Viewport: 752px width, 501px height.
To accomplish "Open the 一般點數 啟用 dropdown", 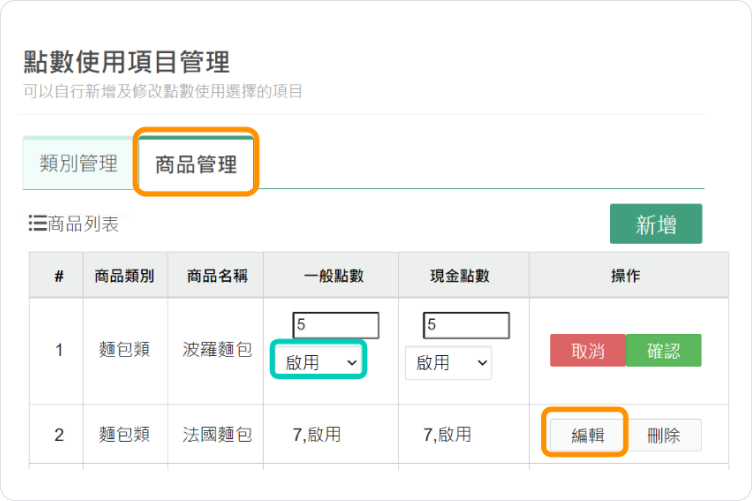I will click(319, 362).
